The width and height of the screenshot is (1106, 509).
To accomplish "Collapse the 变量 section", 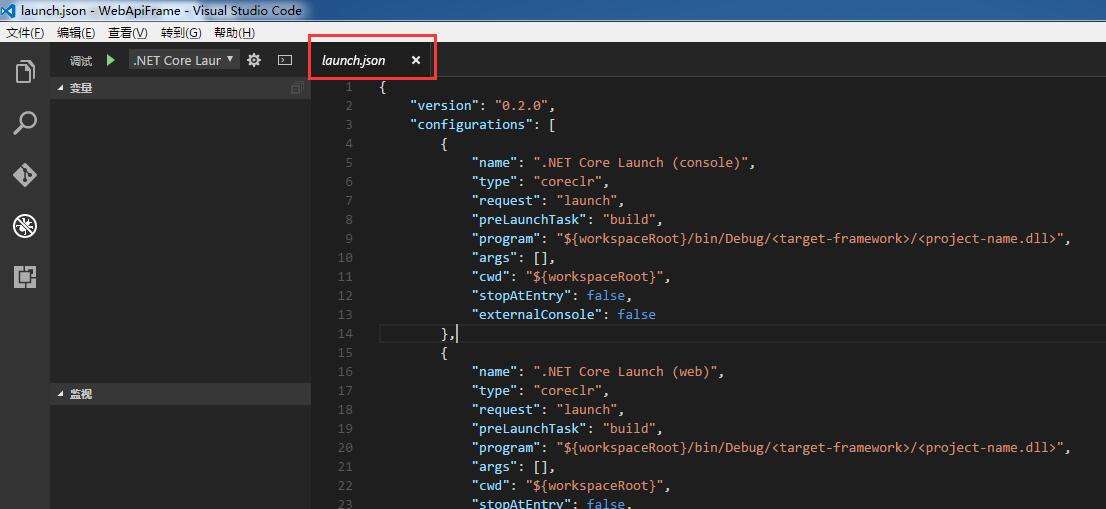I will [181, 88].
